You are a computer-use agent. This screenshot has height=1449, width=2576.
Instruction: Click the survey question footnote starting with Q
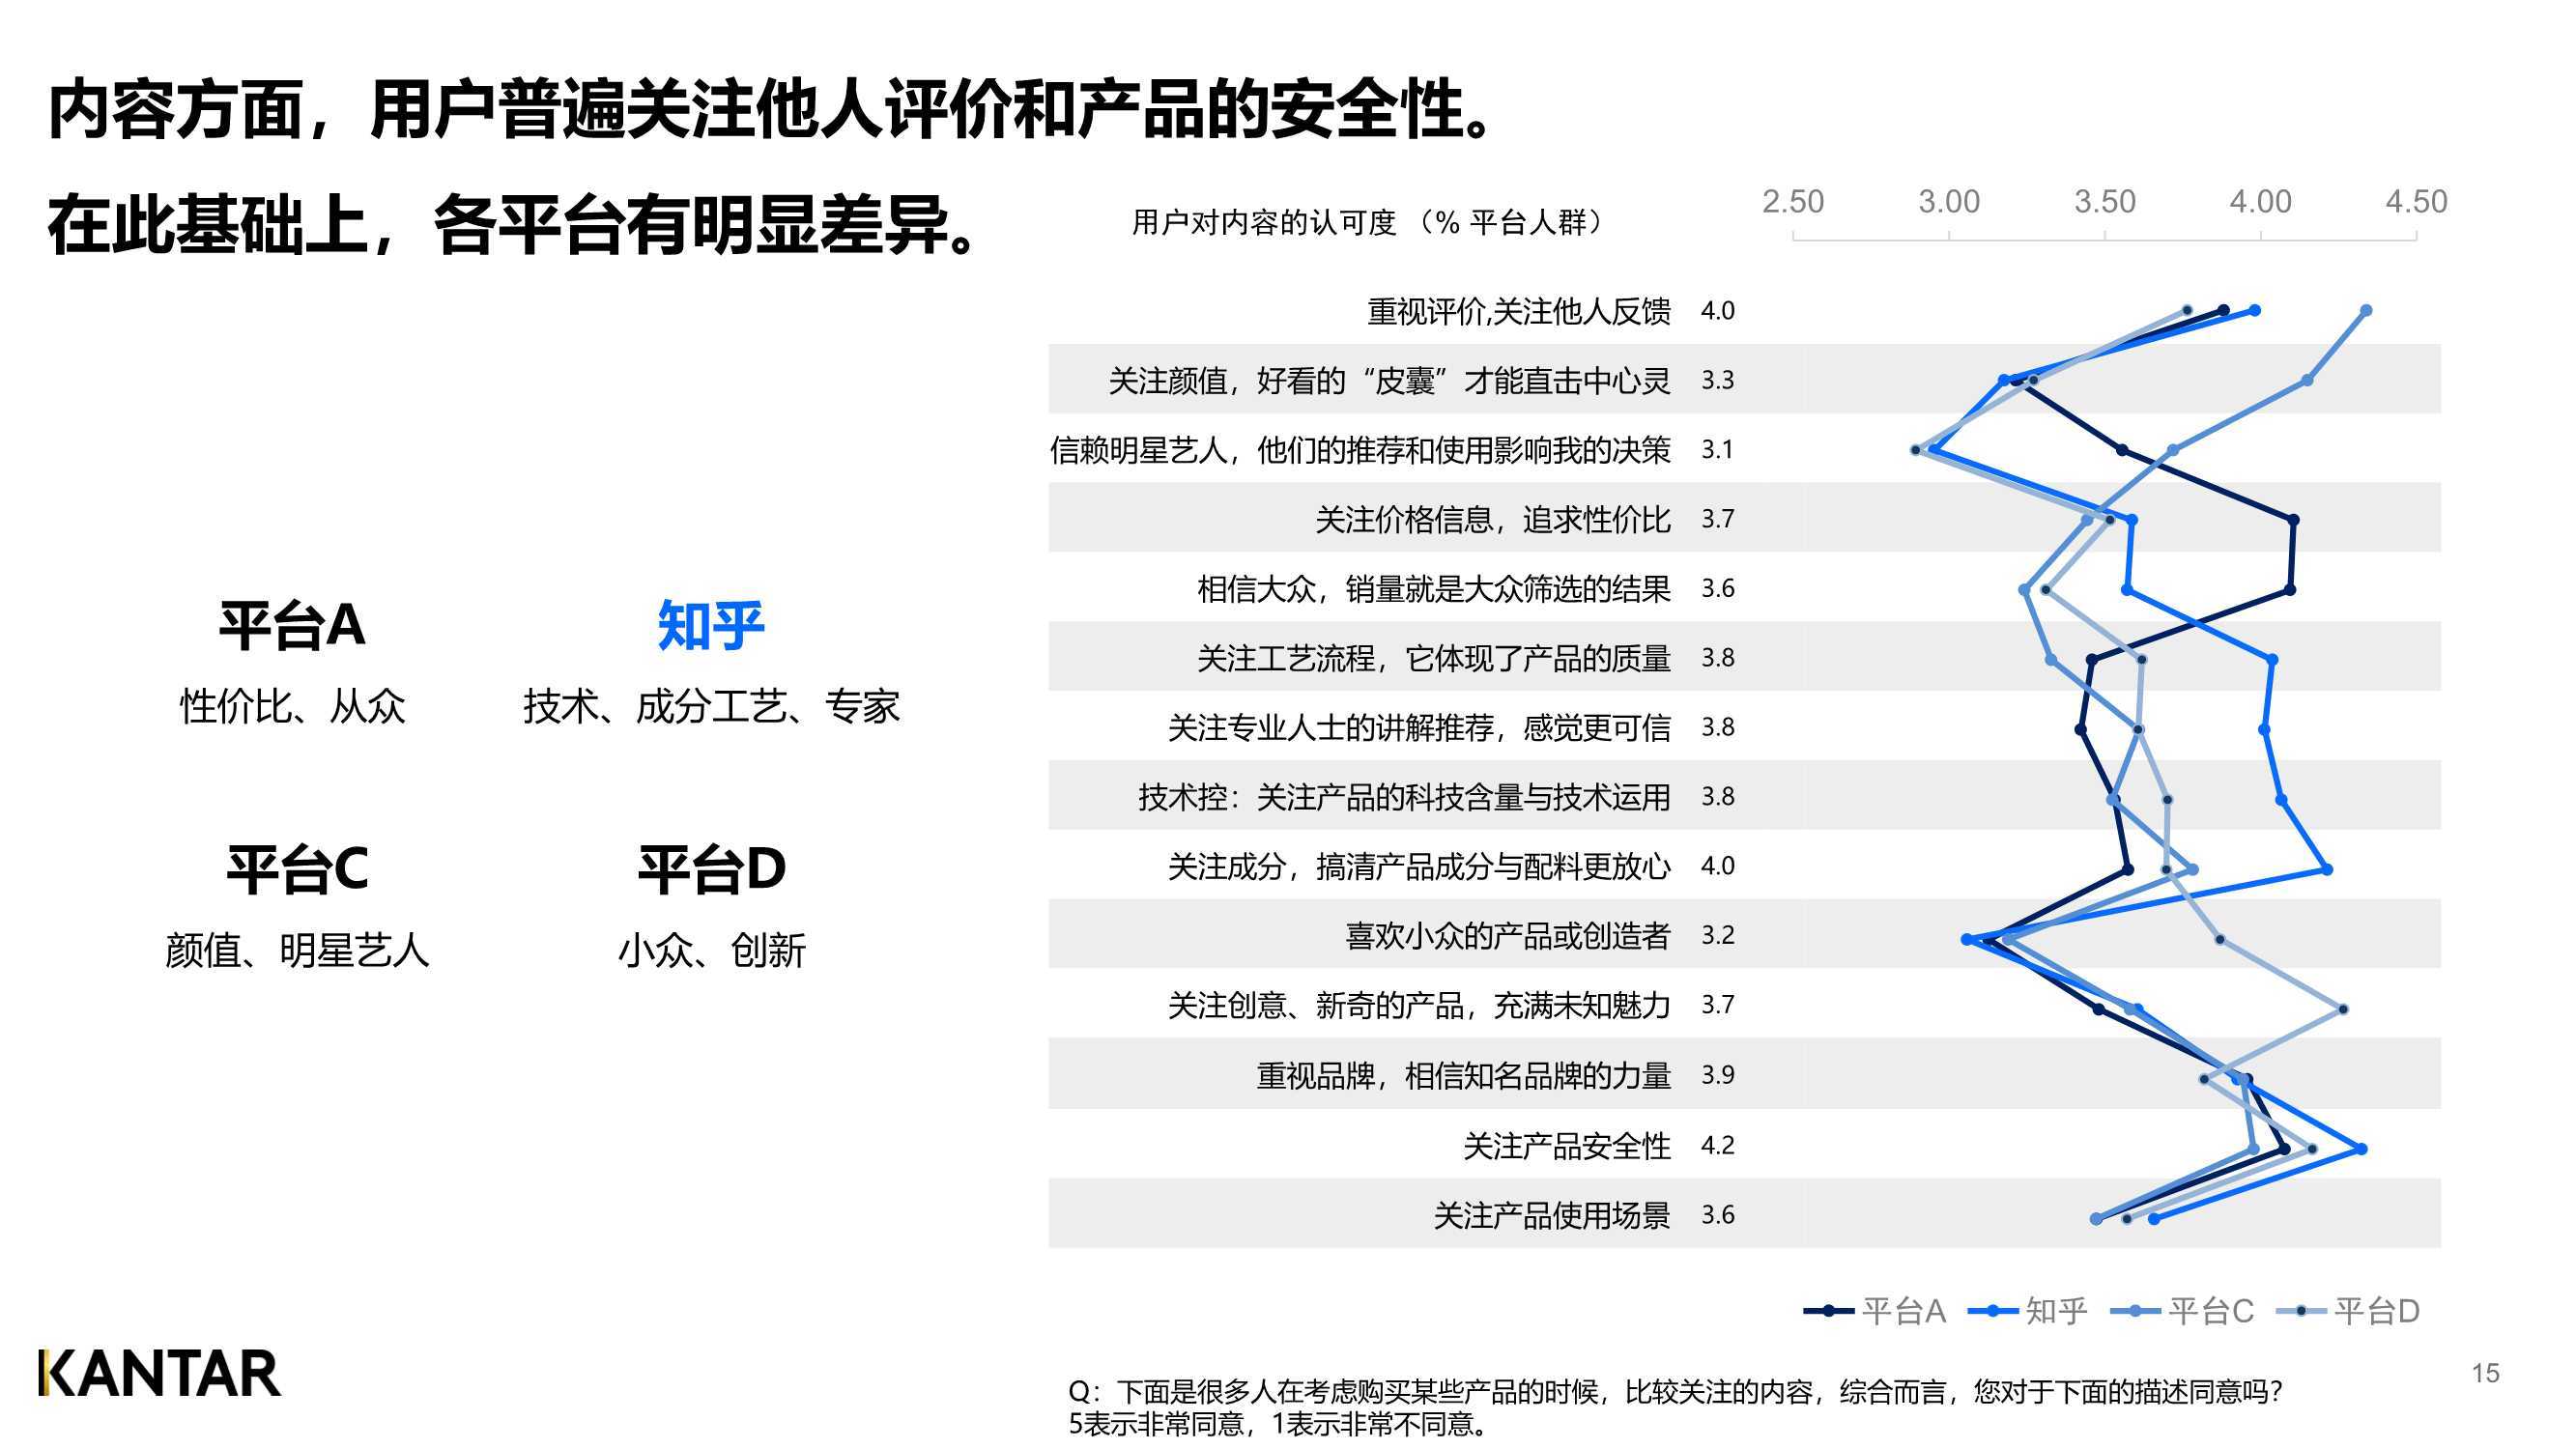pyautogui.click(x=1676, y=1391)
